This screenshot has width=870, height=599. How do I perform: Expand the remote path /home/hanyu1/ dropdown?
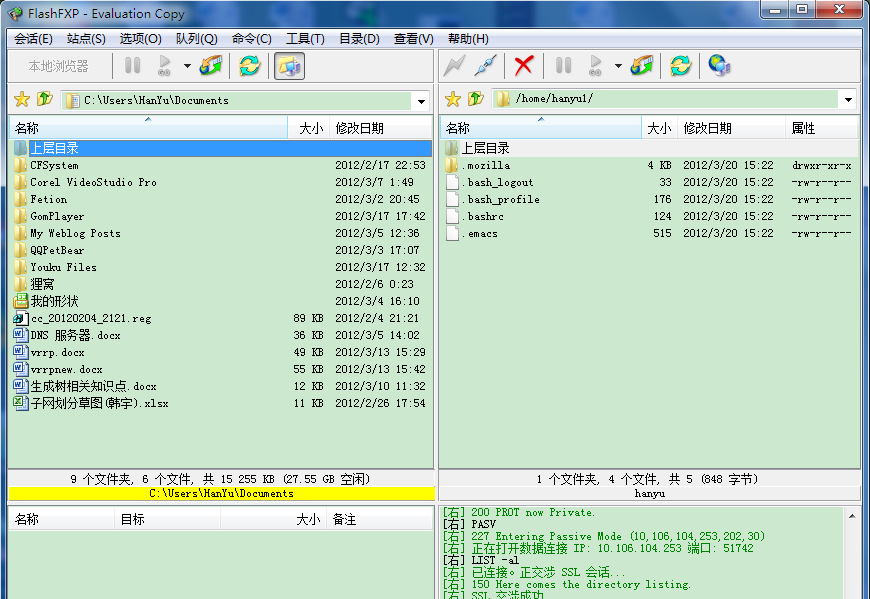pyautogui.click(x=848, y=100)
